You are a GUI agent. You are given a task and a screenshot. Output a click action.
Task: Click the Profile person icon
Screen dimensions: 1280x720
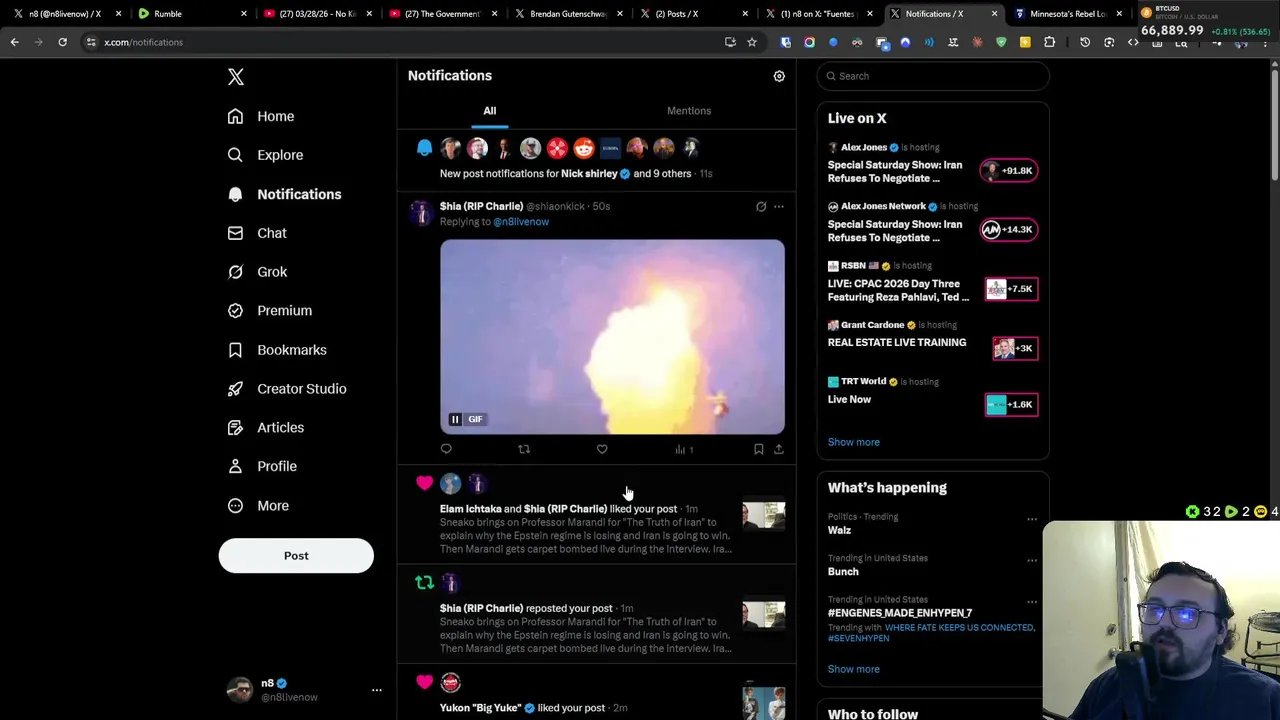(235, 466)
